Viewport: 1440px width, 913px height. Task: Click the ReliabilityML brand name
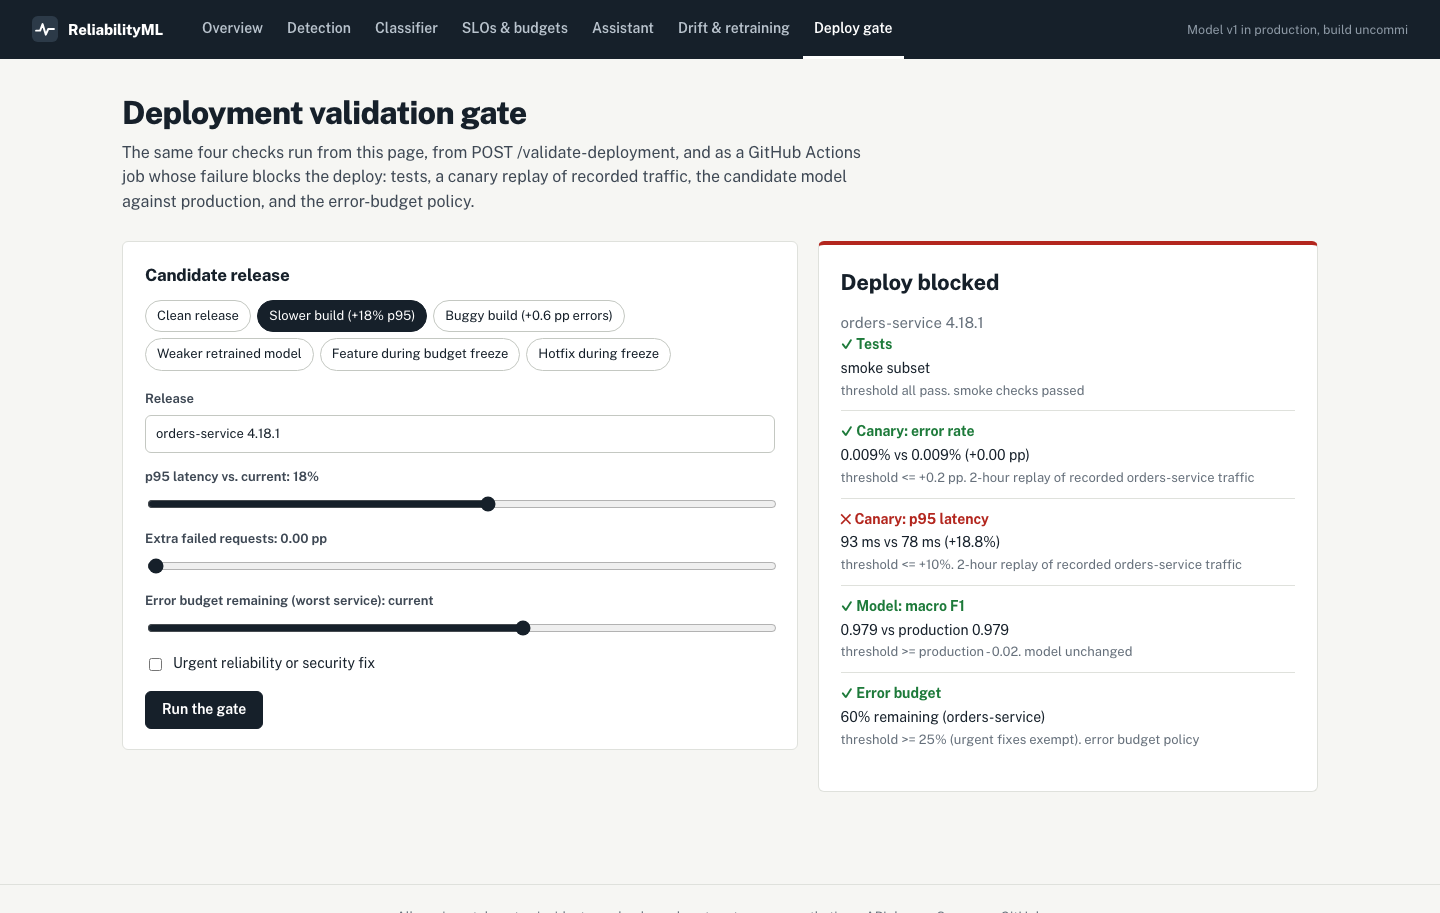click(115, 30)
